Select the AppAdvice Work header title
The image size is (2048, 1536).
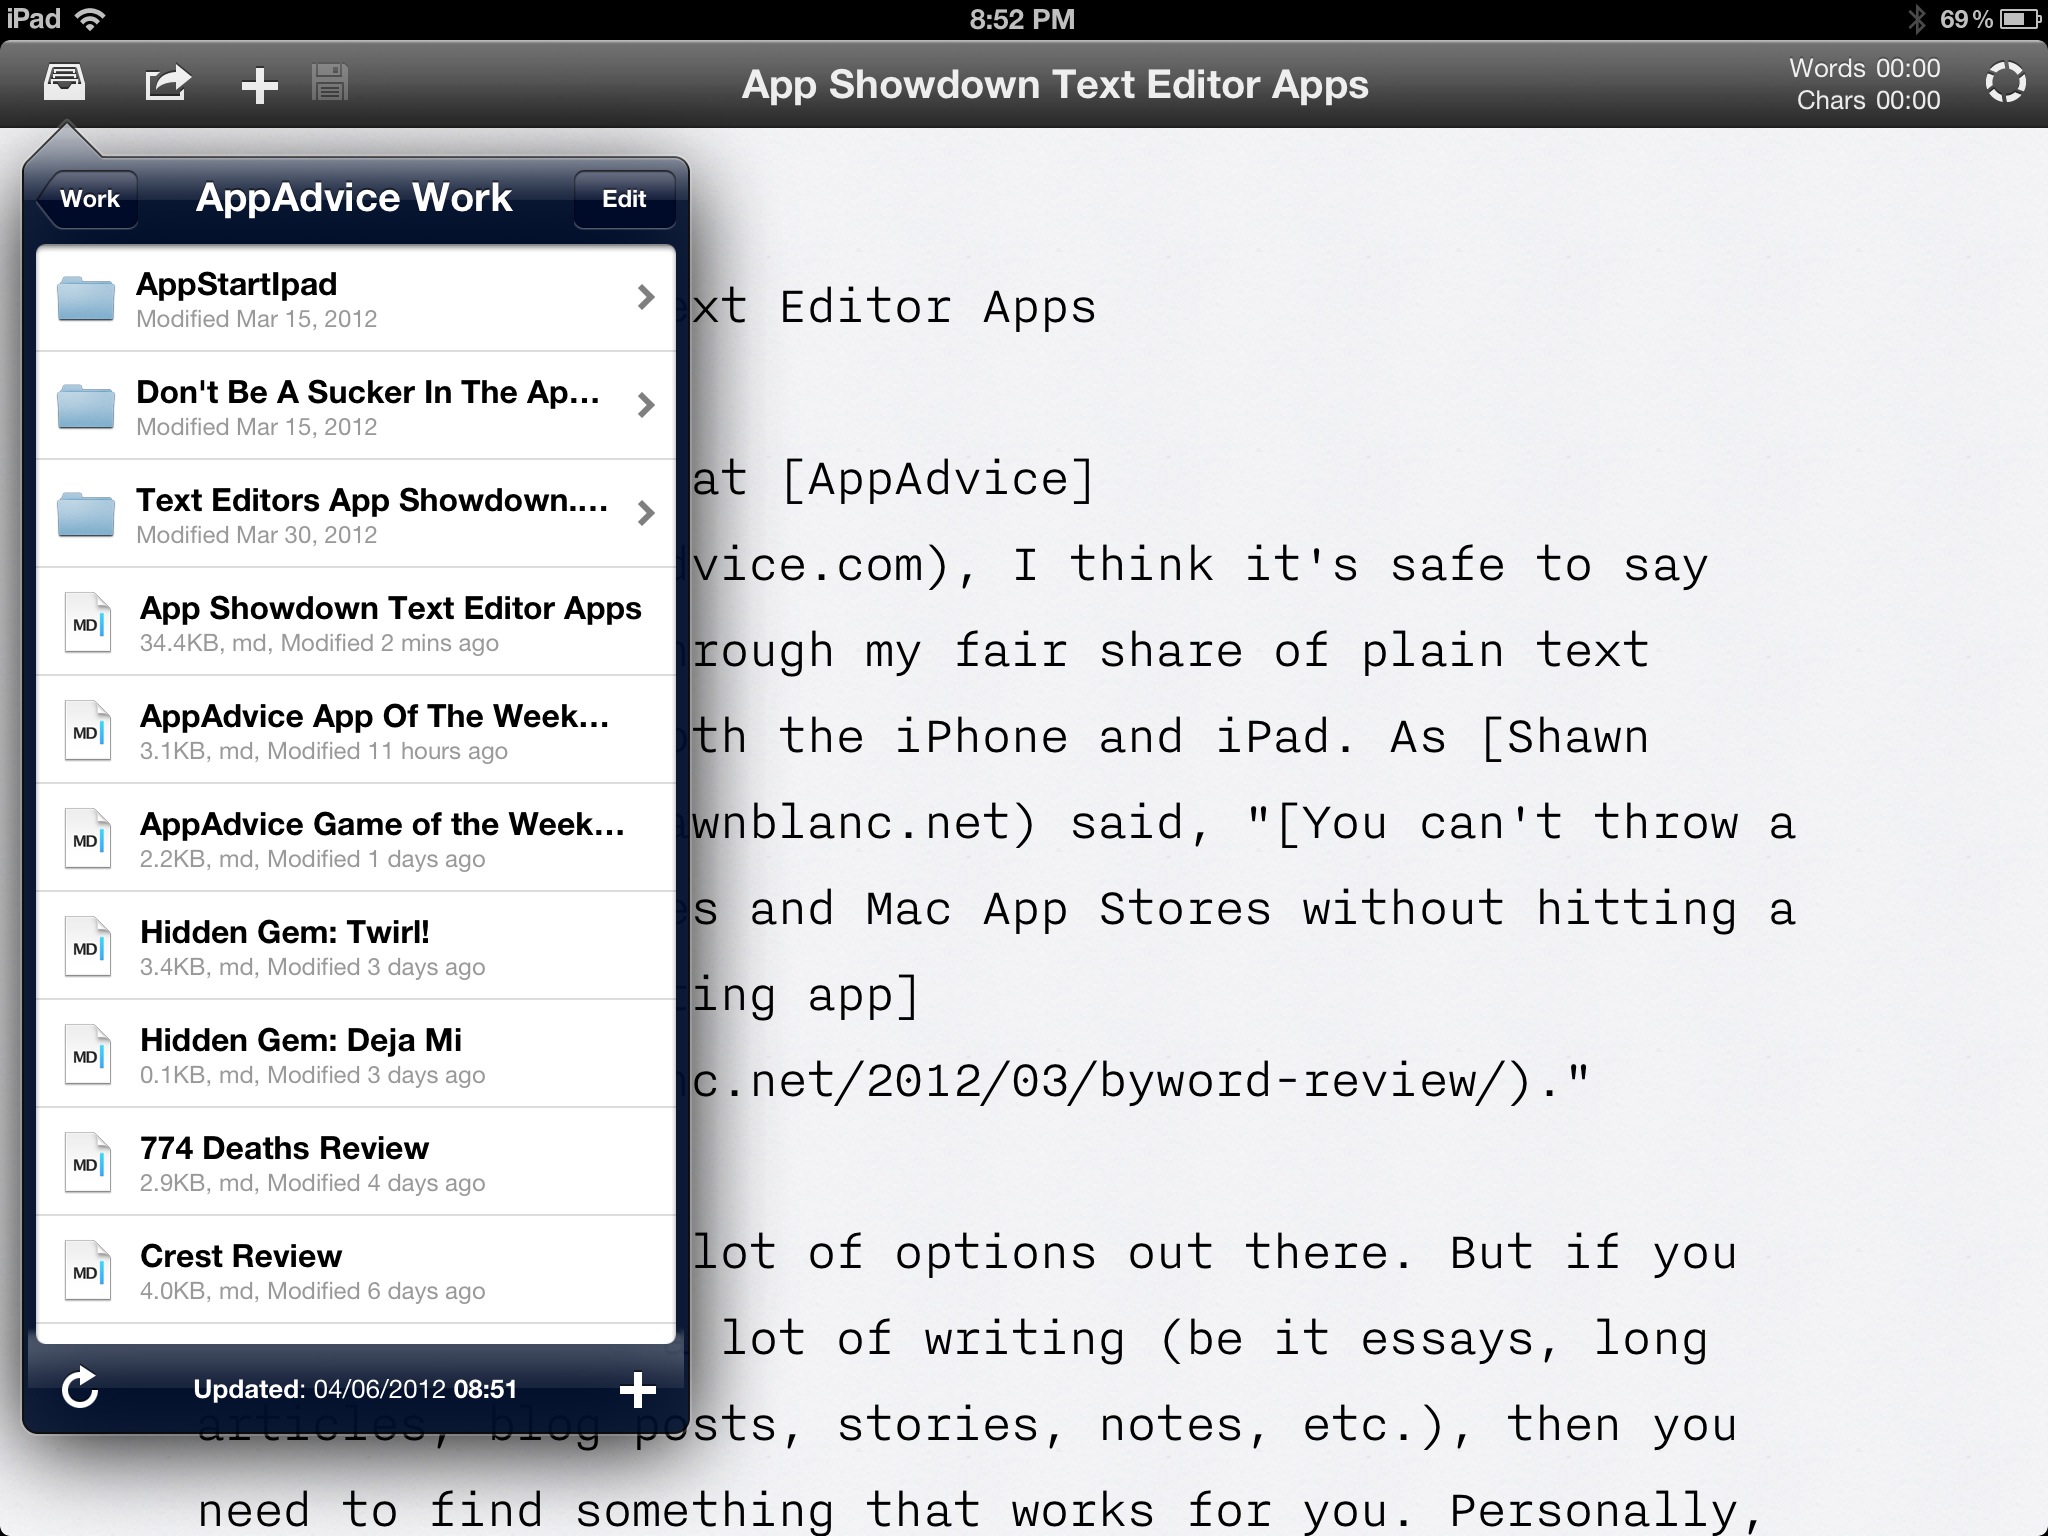(354, 197)
